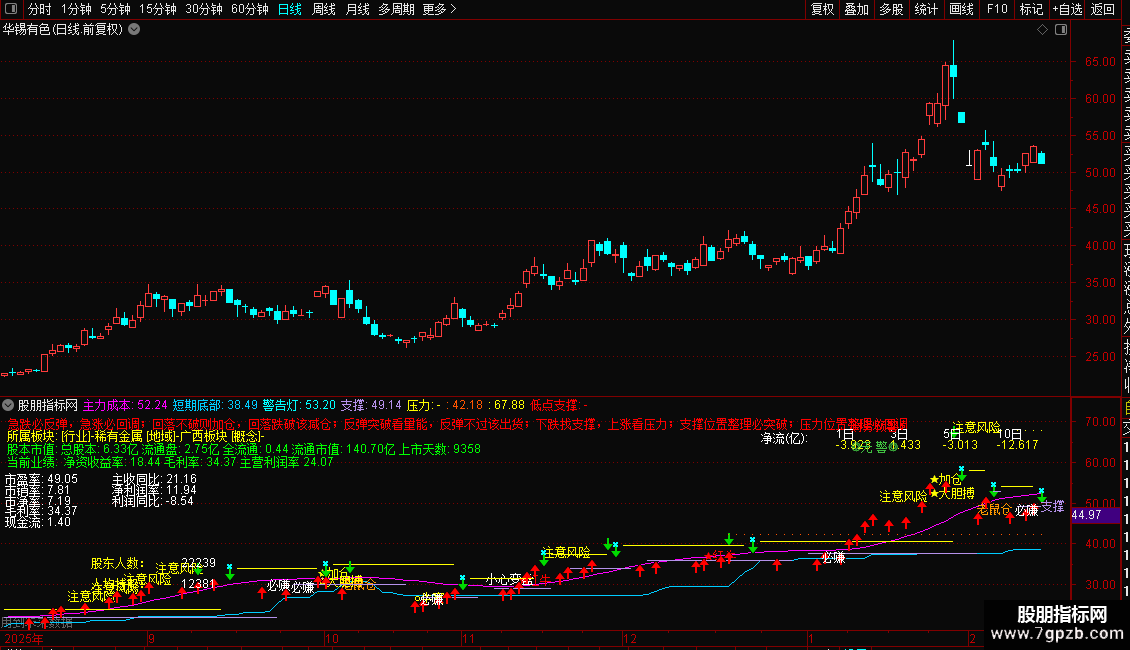Screen dimensions: 1130x650
Task: Switch to the 周线 weekly tab
Action: (324, 9)
